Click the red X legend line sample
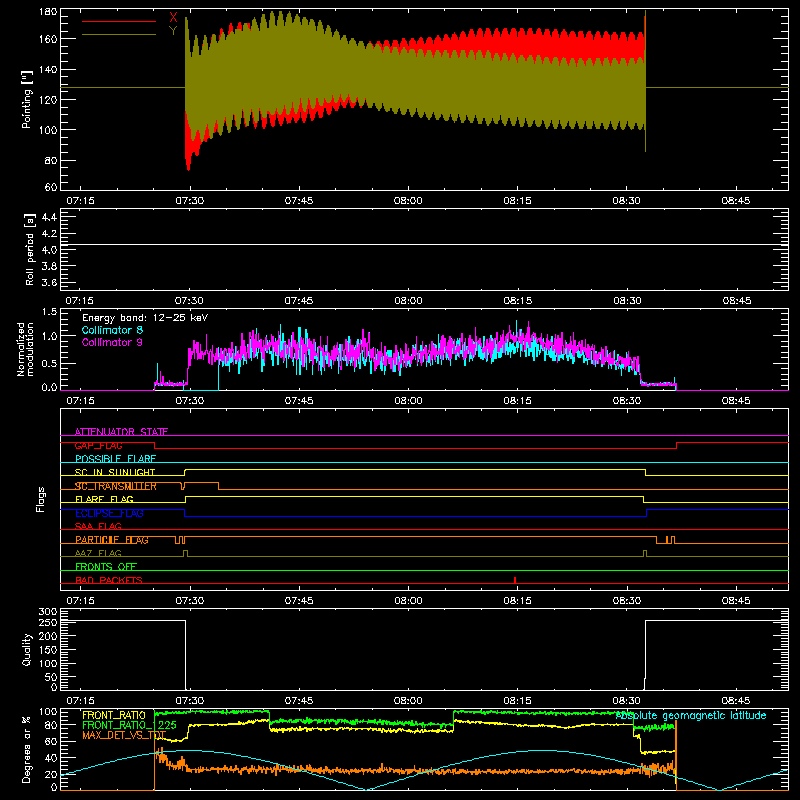The image size is (800, 800). coord(119,21)
